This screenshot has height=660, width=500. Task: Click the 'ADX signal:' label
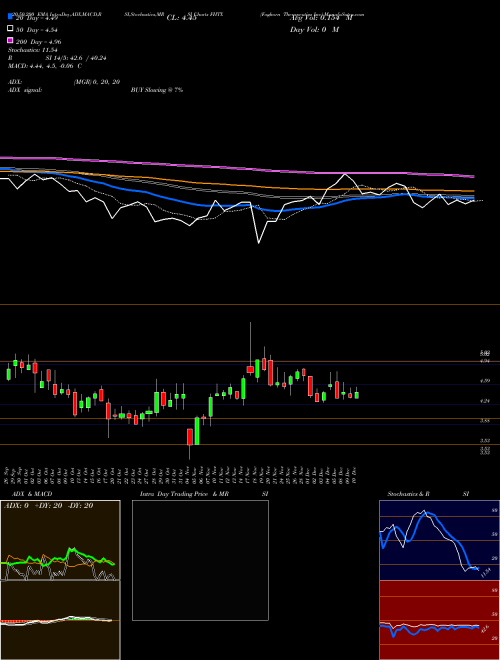click(x=25, y=90)
